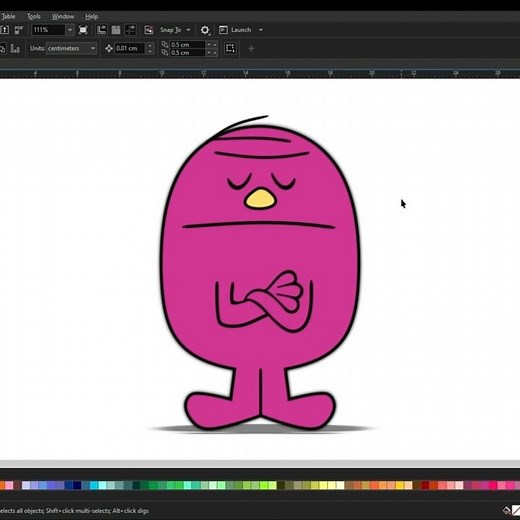This screenshot has width=520, height=520.
Task: Click the Export icon with upward arrow
Action: click(4, 30)
